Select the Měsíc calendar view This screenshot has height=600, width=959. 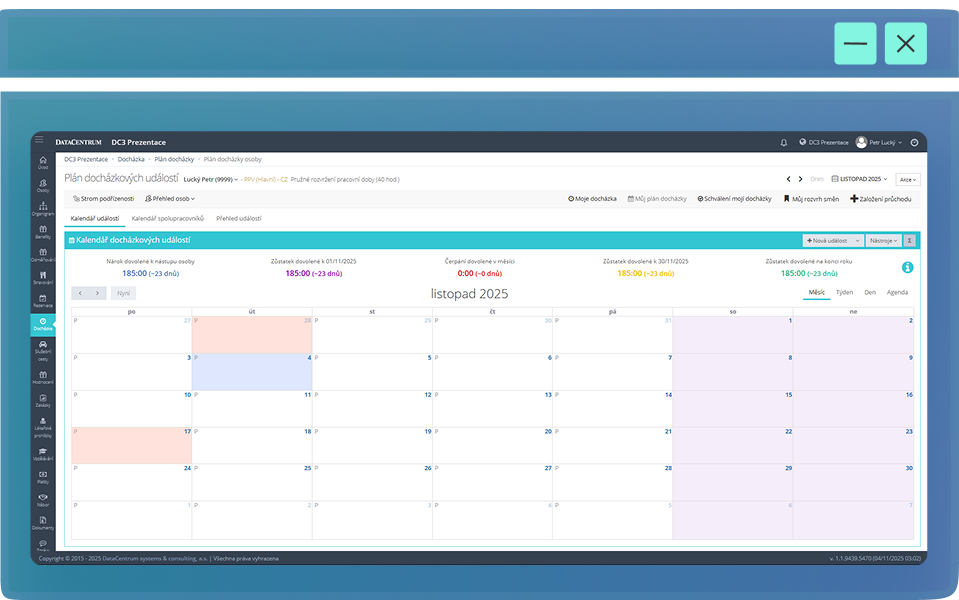(816, 292)
